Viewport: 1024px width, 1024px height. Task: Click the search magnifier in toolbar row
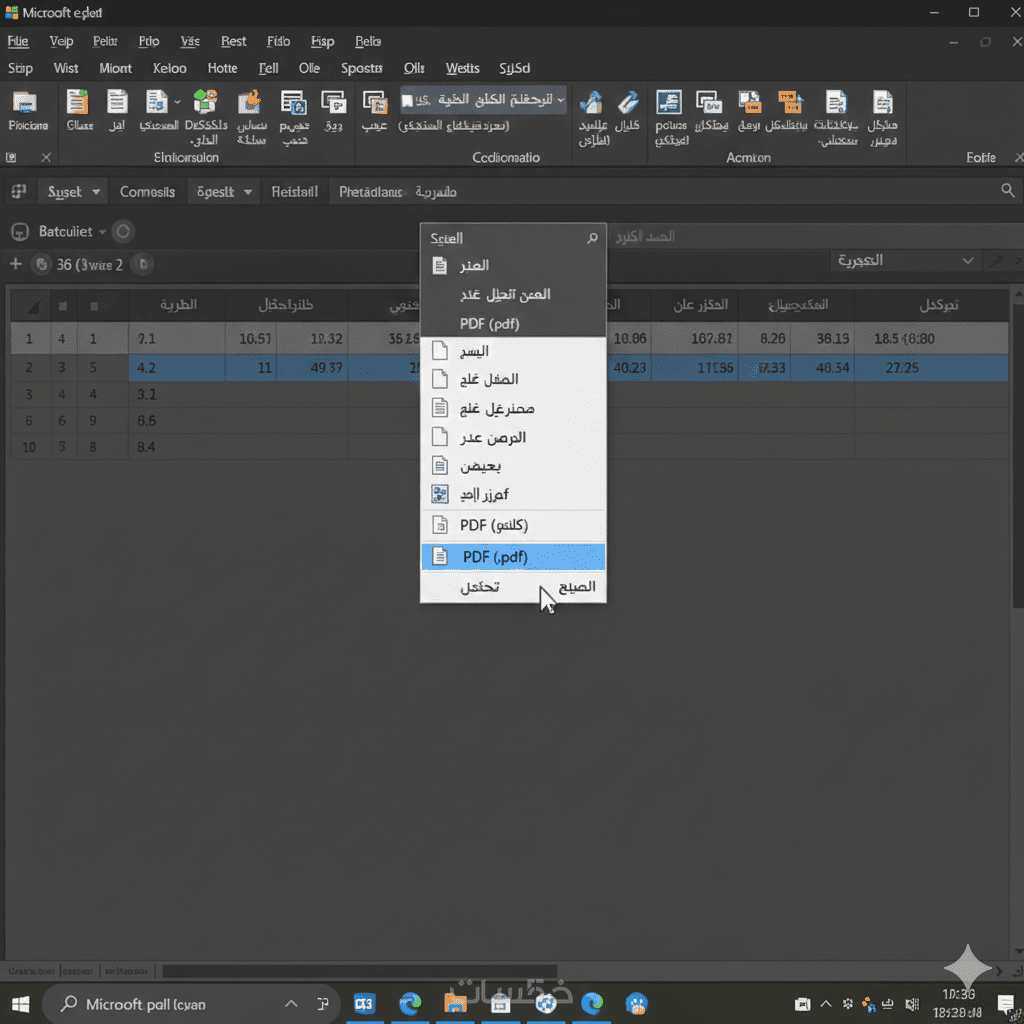pyautogui.click(x=1008, y=191)
